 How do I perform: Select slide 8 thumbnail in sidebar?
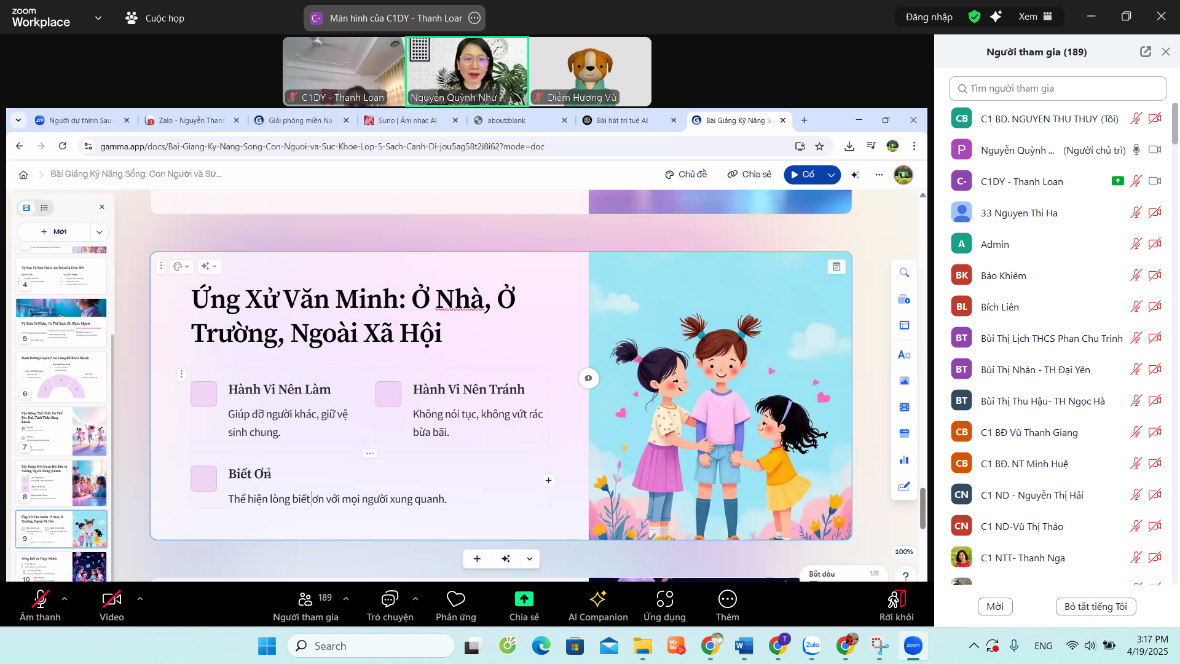point(61,483)
